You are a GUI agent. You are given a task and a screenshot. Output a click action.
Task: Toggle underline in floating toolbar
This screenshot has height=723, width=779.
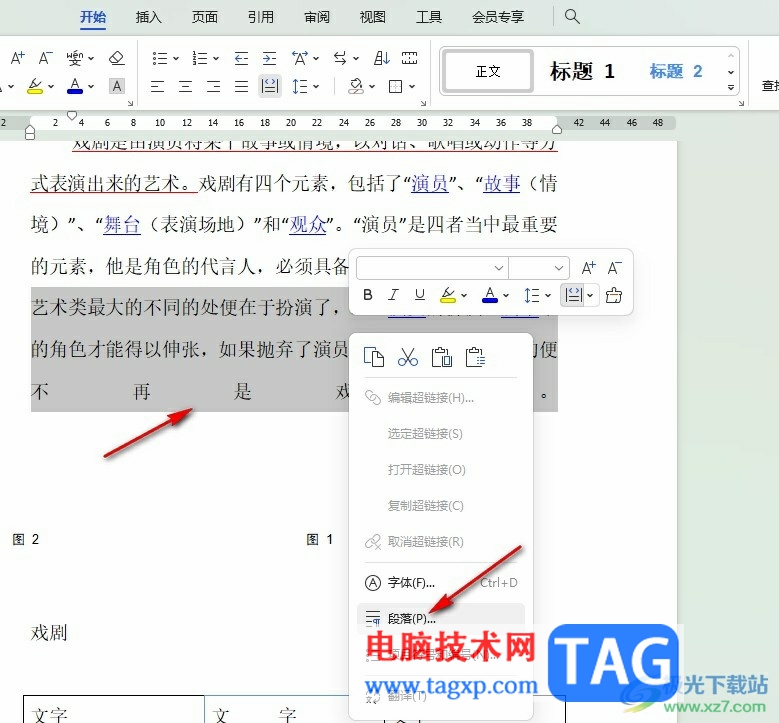click(420, 295)
